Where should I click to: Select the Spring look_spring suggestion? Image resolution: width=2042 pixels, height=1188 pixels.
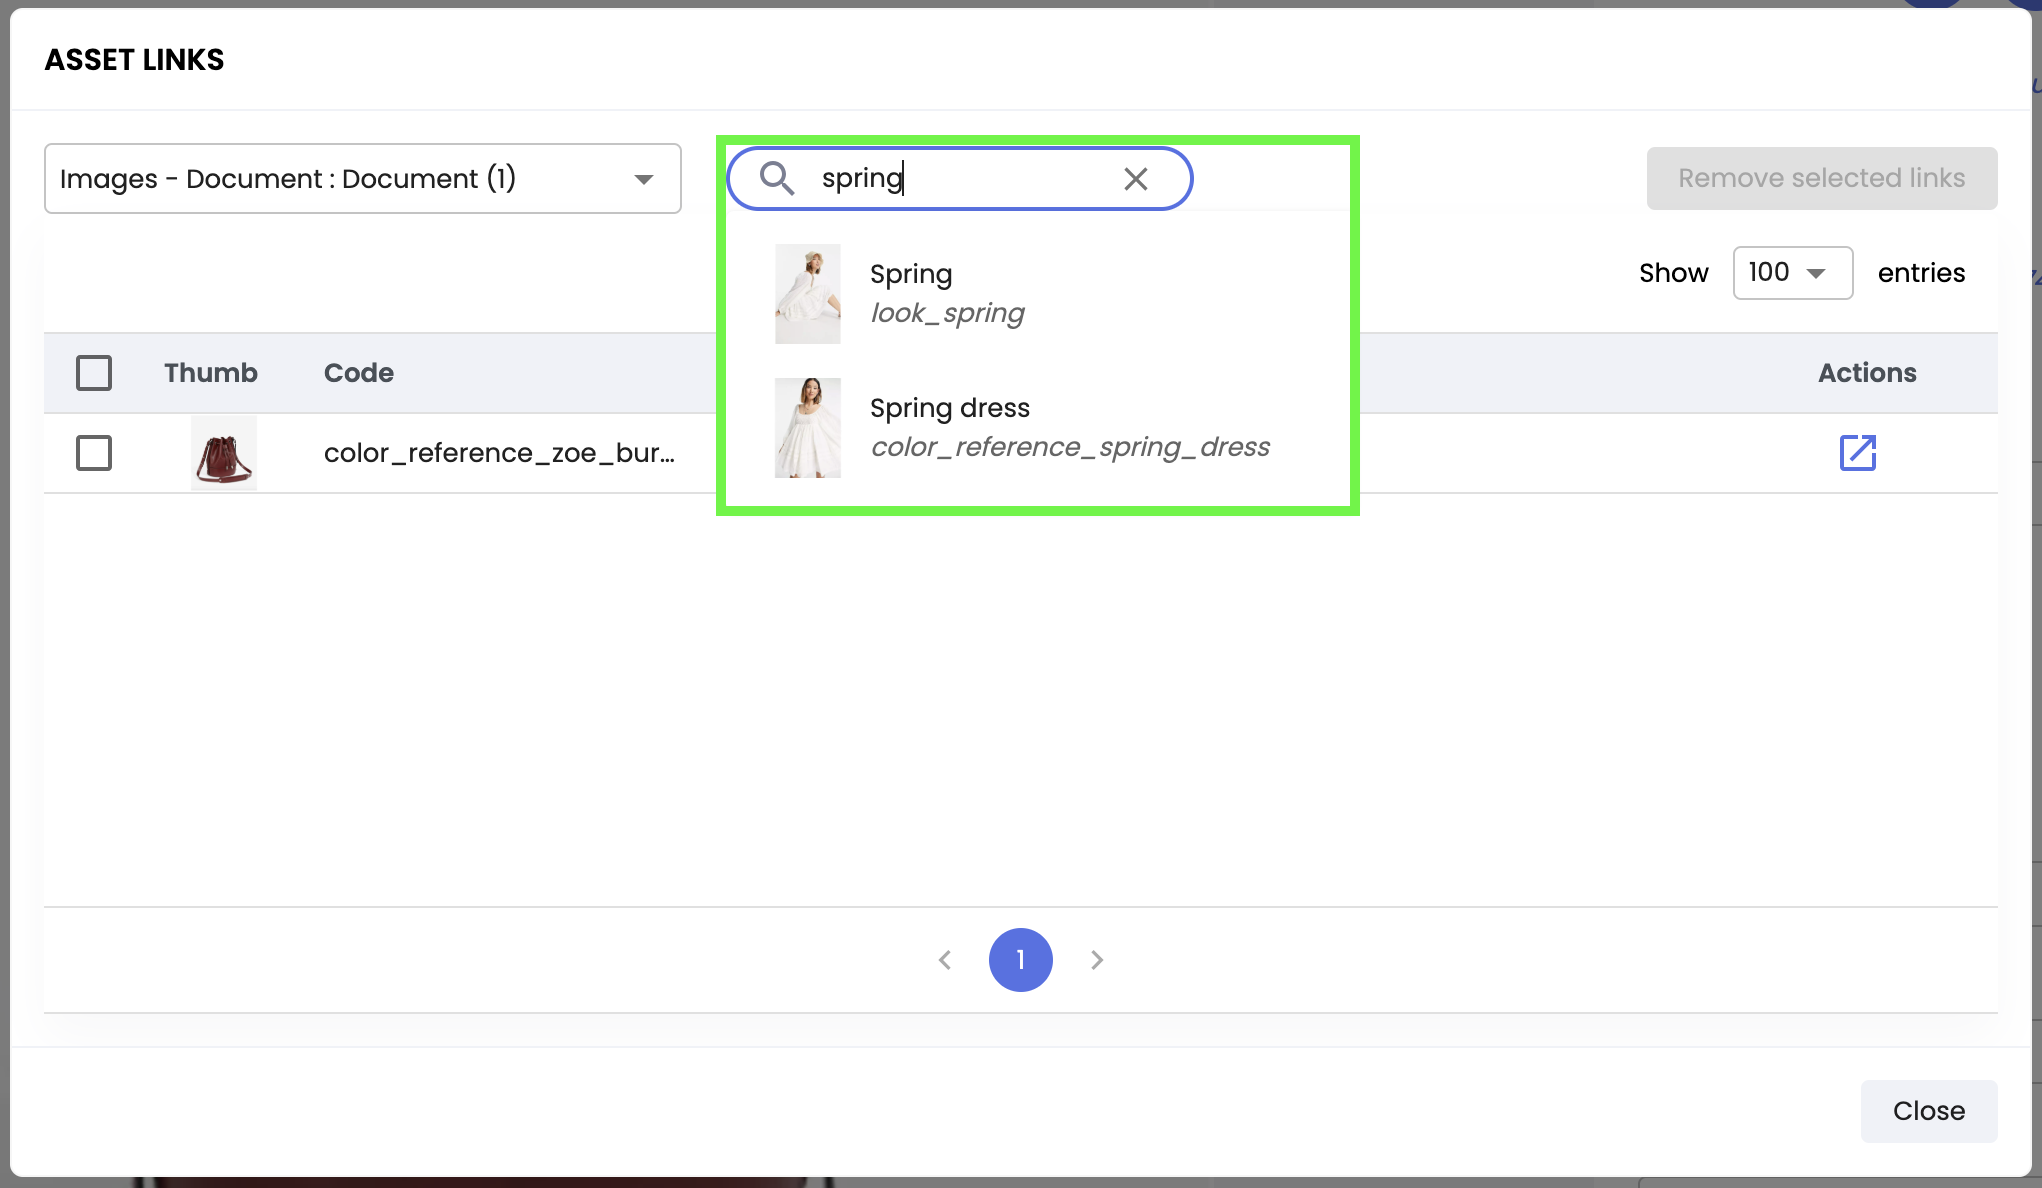(947, 293)
